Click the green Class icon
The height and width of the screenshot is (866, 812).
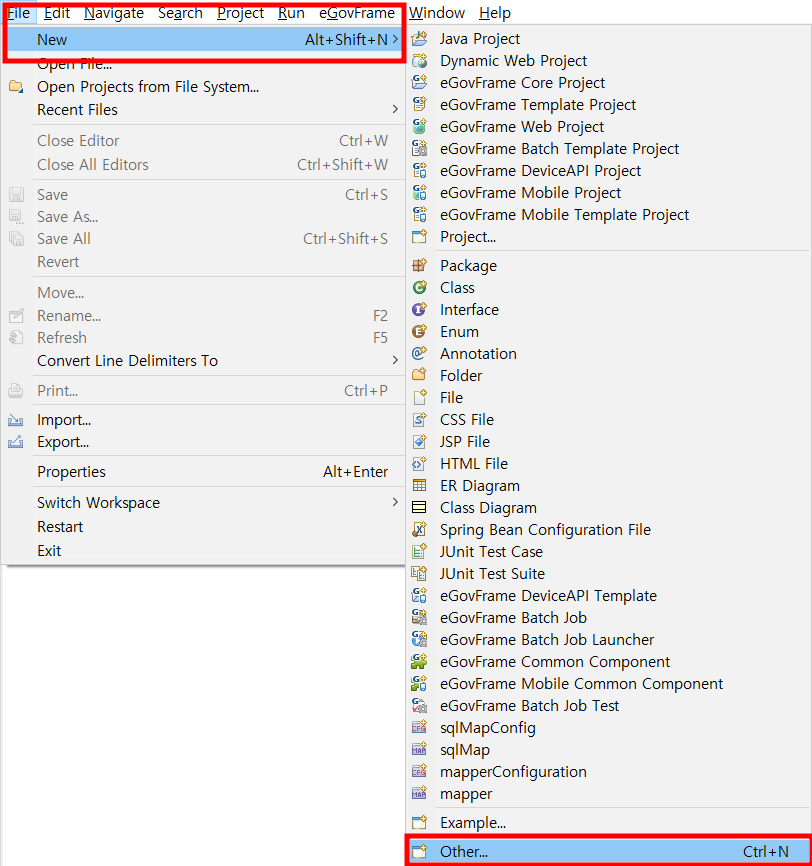420,288
